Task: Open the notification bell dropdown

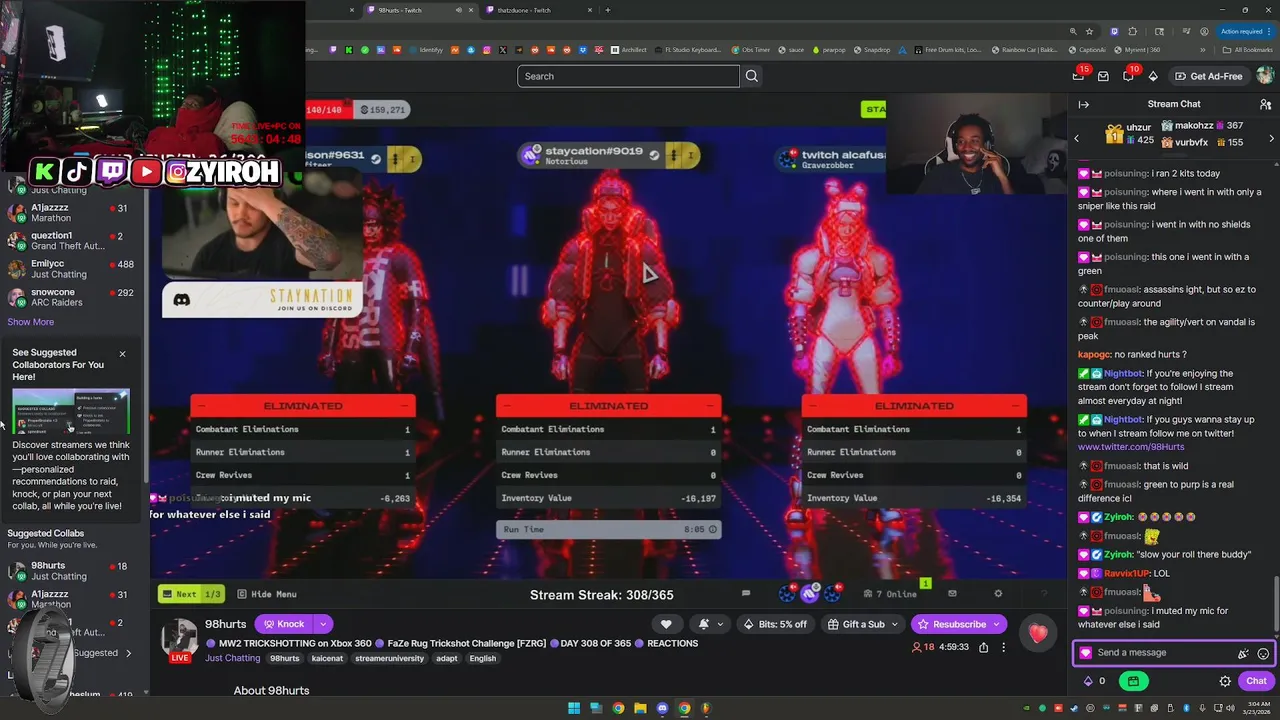Action: tap(710, 624)
